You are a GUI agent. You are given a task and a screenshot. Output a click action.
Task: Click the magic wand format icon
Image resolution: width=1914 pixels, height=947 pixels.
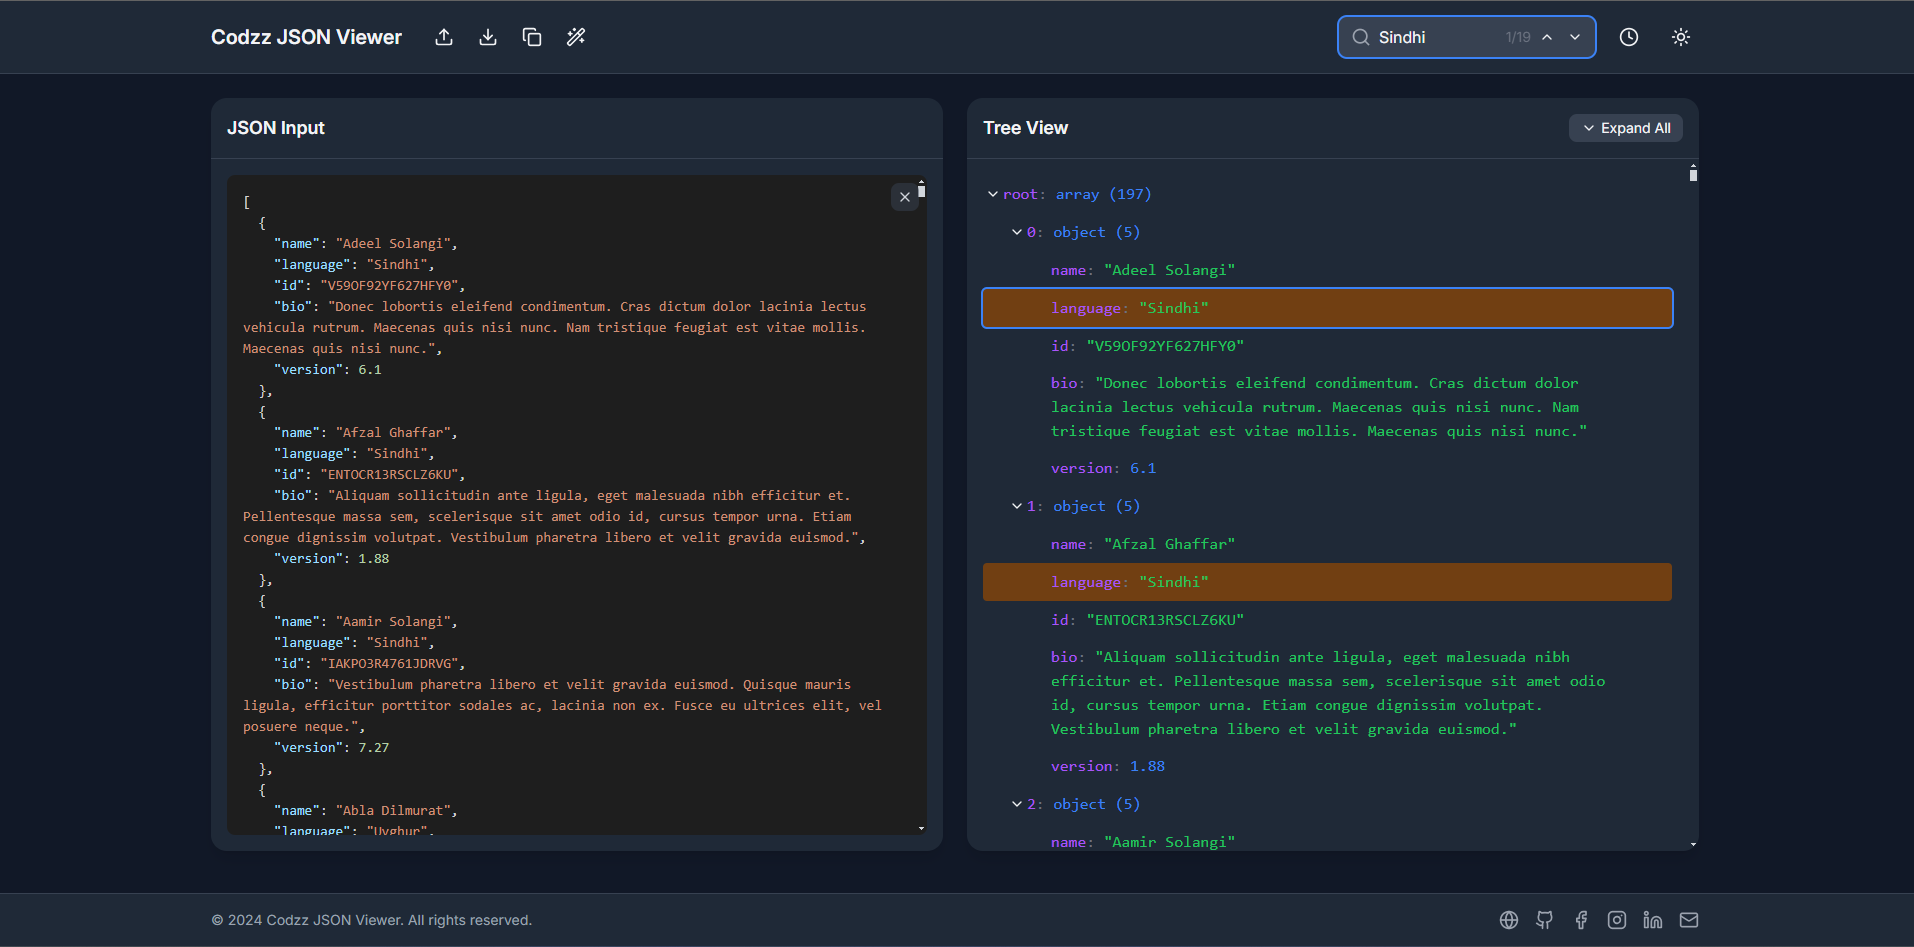coord(576,37)
